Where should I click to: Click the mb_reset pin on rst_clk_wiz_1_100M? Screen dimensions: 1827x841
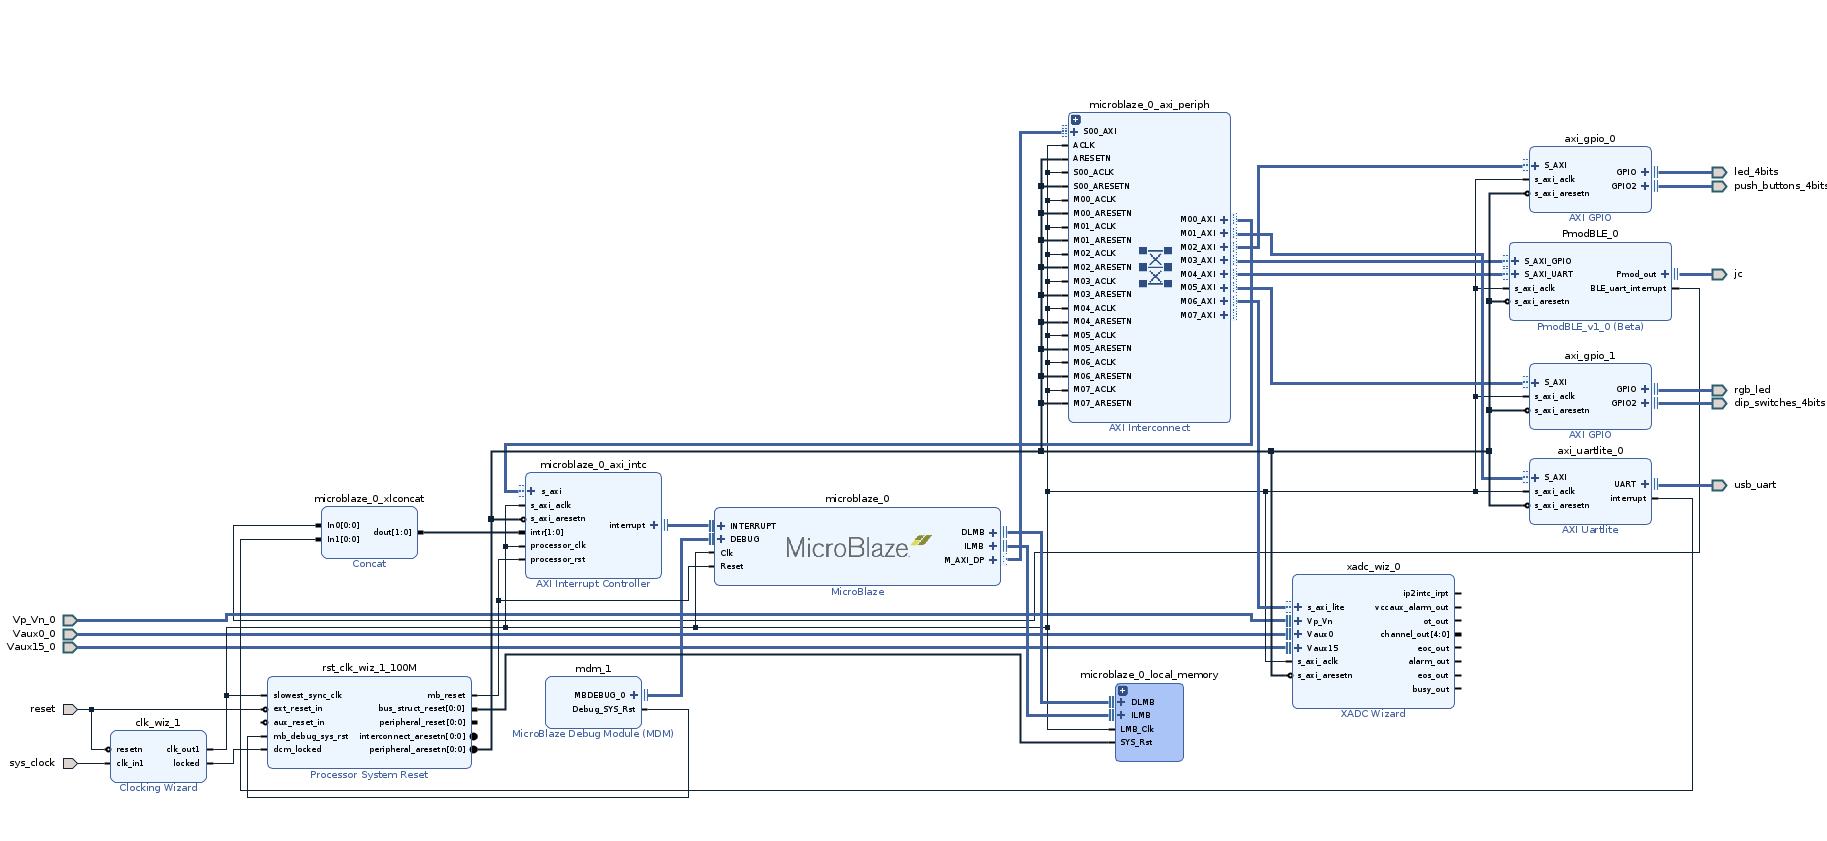446,695
